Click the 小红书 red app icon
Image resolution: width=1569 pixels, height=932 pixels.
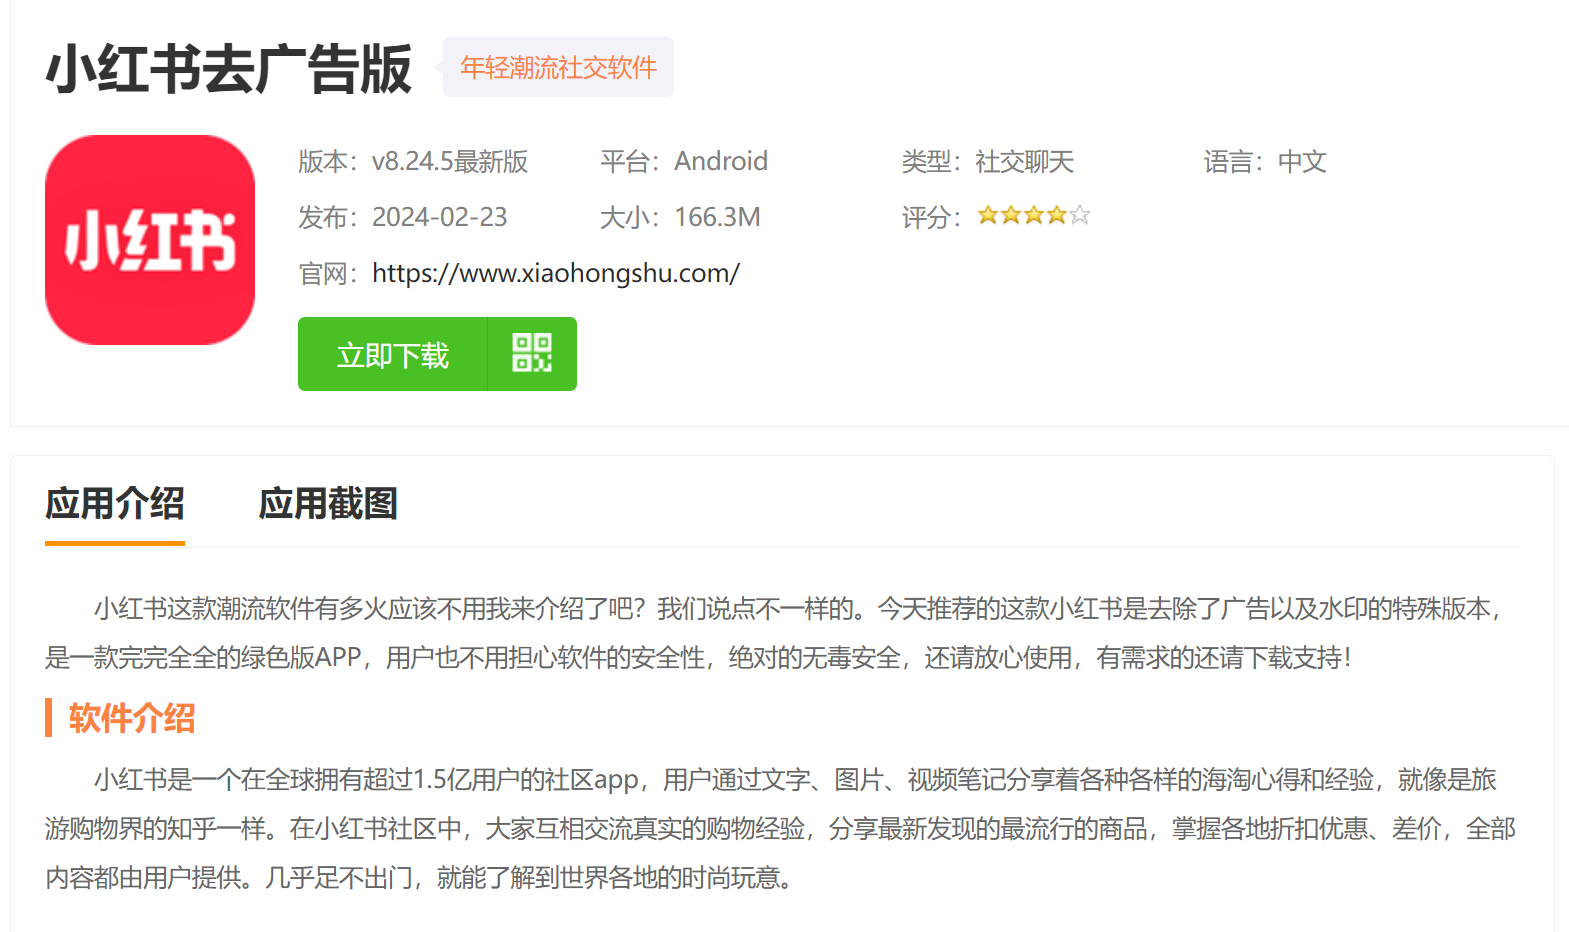point(150,240)
